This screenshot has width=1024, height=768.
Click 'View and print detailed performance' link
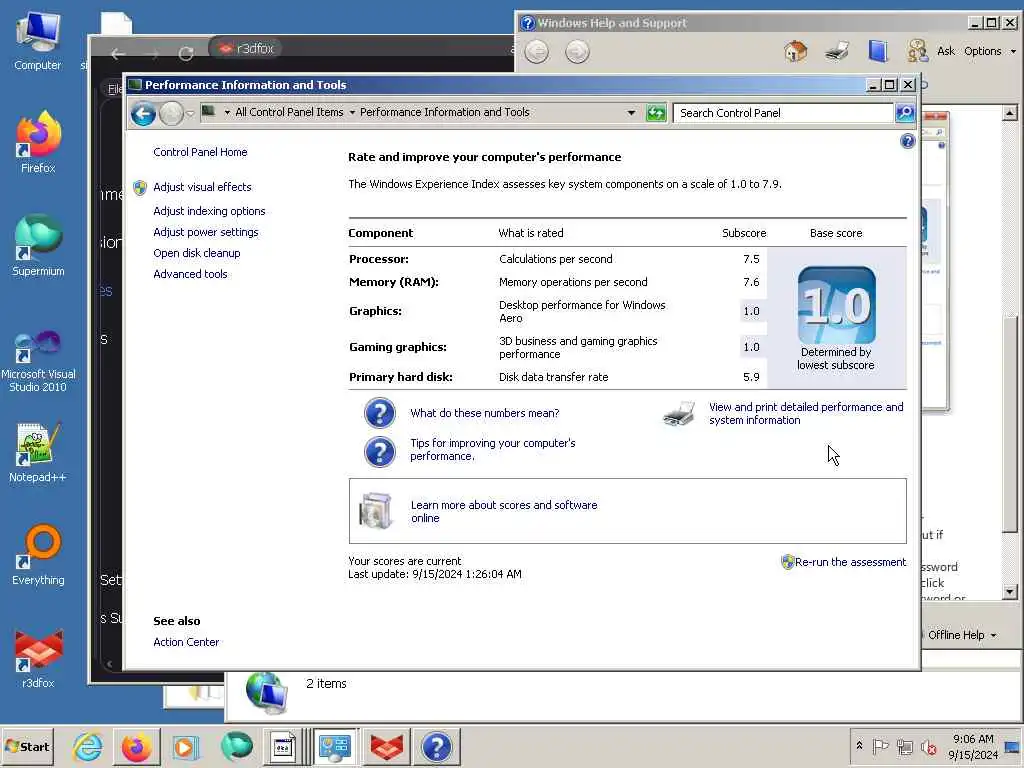806,413
